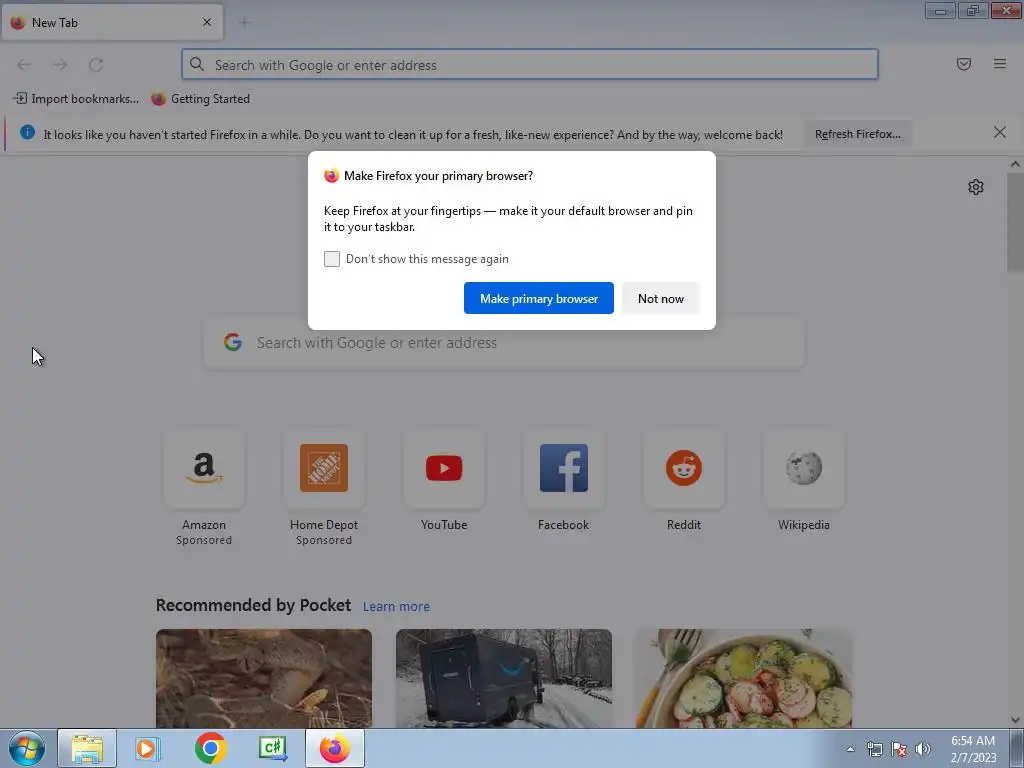Click 'Recommended by Pocket' heading

click(253, 605)
